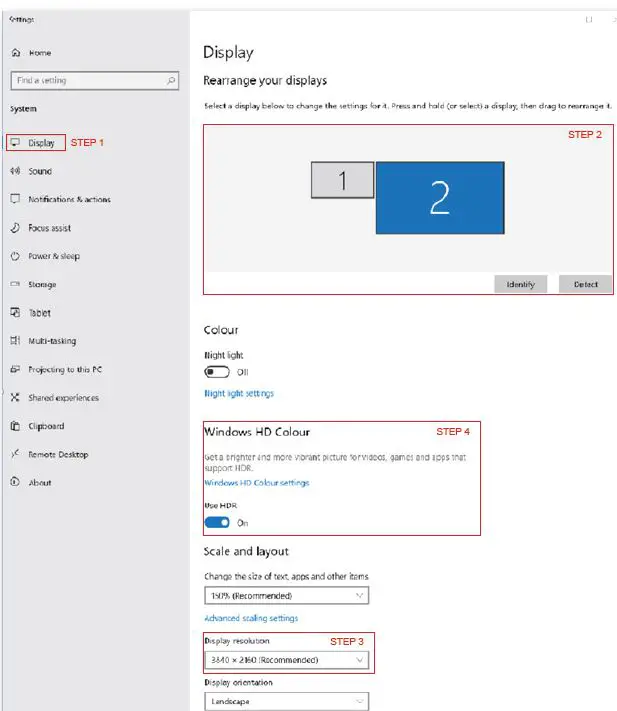617x711 pixels.
Task: Open Tablet settings page
Action: pyautogui.click(x=39, y=313)
